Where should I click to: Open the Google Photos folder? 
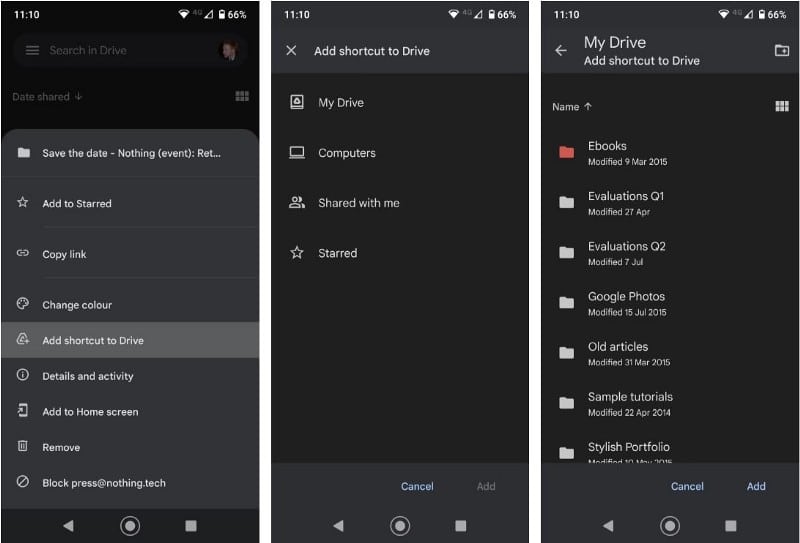coord(670,303)
